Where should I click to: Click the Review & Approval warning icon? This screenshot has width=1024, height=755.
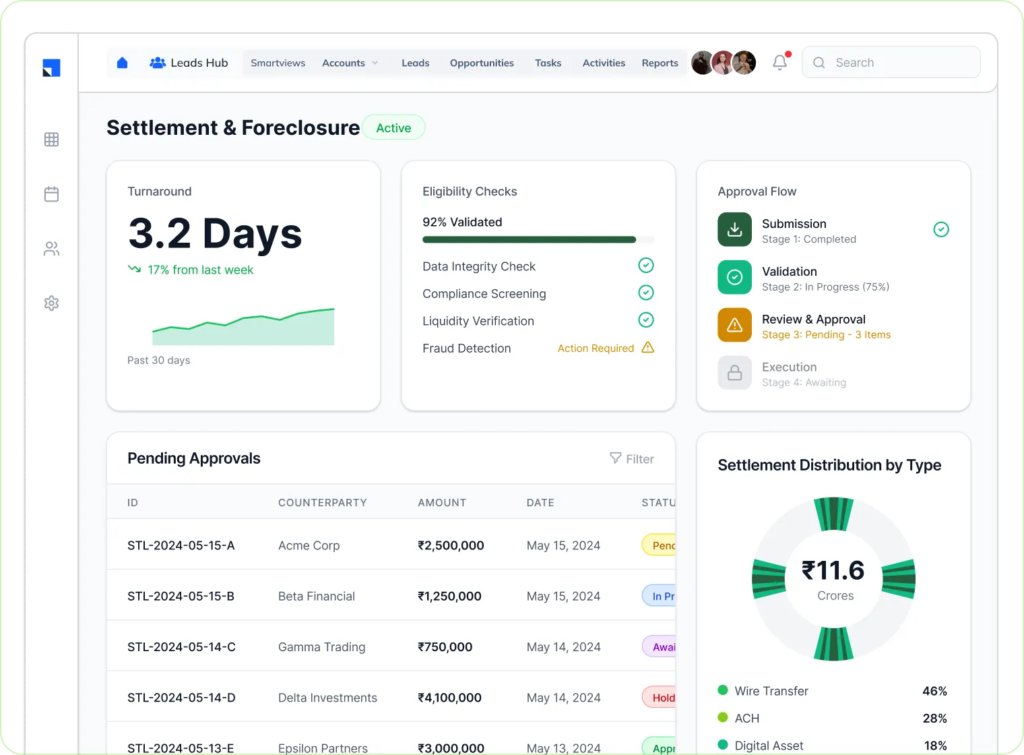tap(735, 325)
